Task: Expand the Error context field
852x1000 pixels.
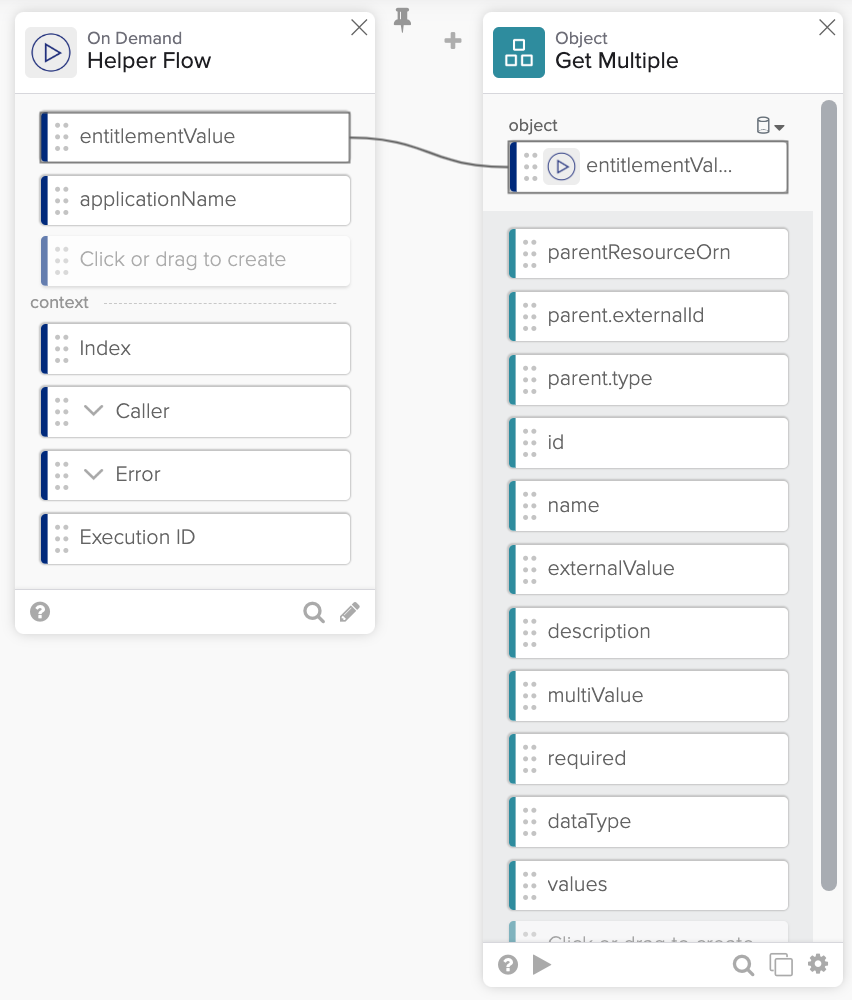Action: (x=94, y=474)
